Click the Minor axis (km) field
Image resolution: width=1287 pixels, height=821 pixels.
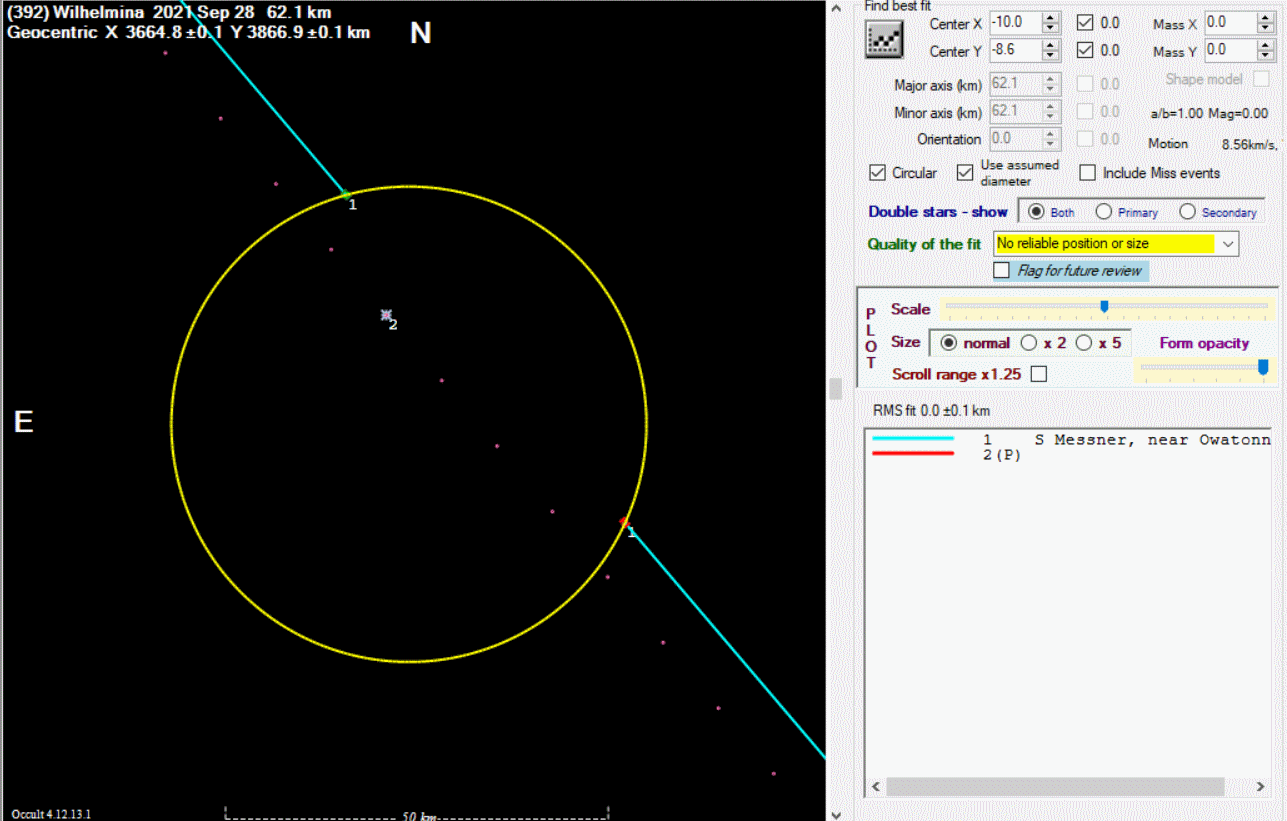(x=1015, y=112)
